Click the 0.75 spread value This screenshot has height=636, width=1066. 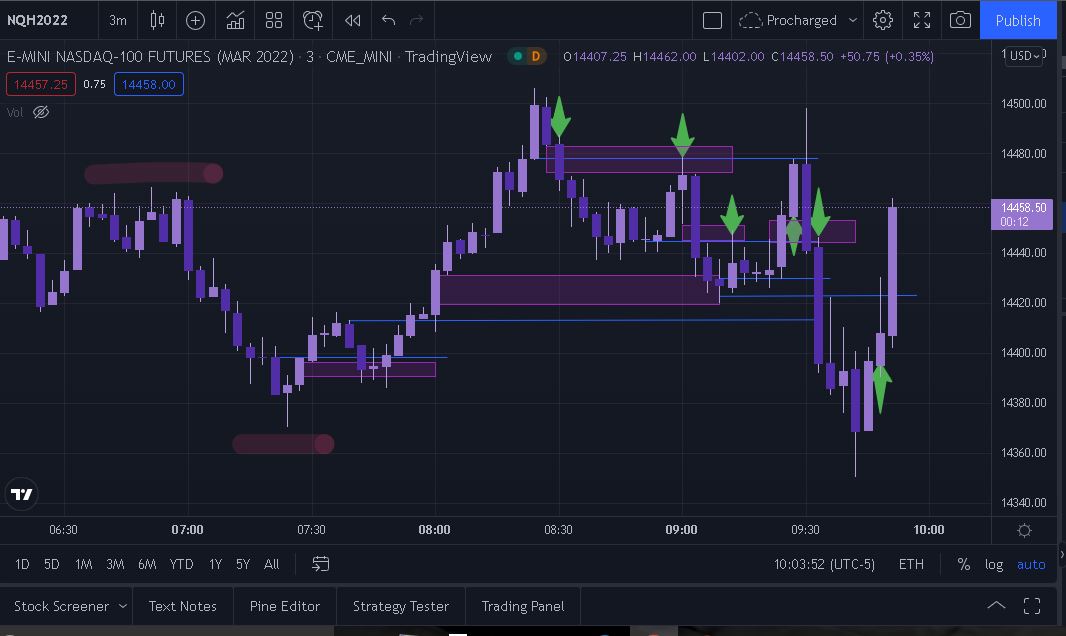[94, 84]
